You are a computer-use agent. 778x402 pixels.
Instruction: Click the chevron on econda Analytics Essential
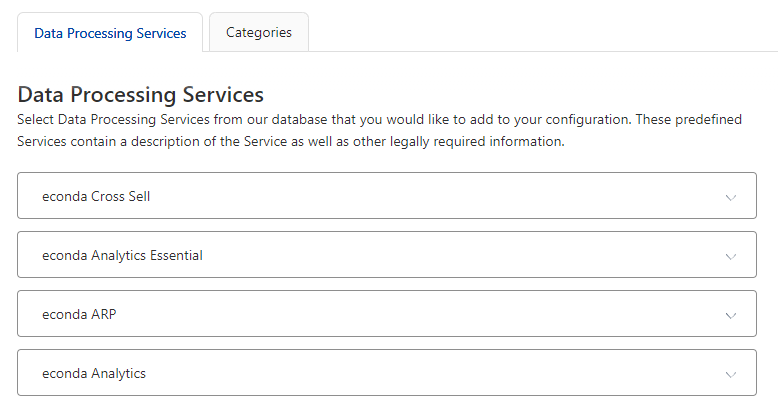[730, 256]
